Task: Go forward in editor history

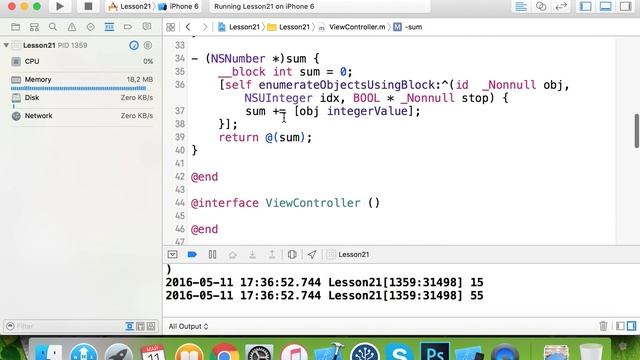Action: tap(204, 27)
